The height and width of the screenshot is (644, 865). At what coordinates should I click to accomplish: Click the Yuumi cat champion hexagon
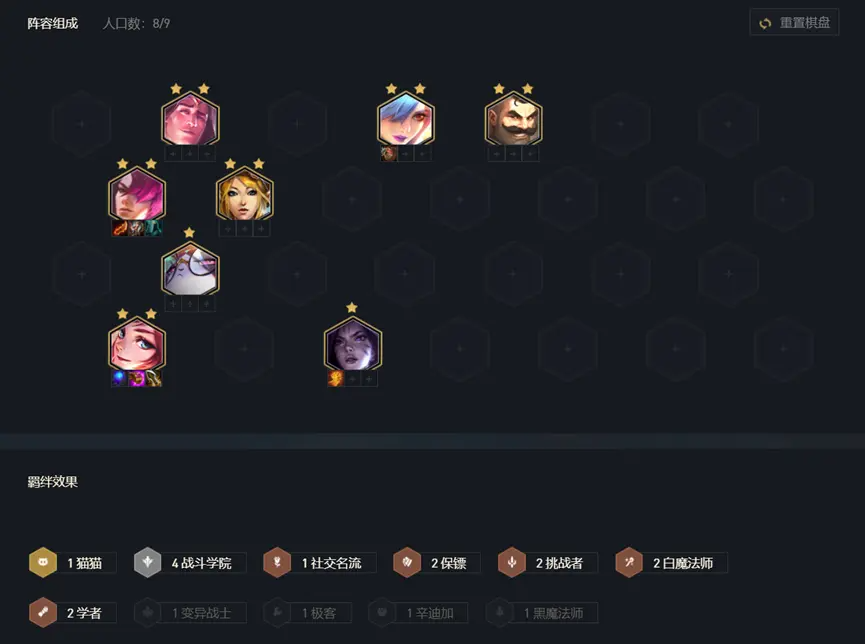(190, 270)
